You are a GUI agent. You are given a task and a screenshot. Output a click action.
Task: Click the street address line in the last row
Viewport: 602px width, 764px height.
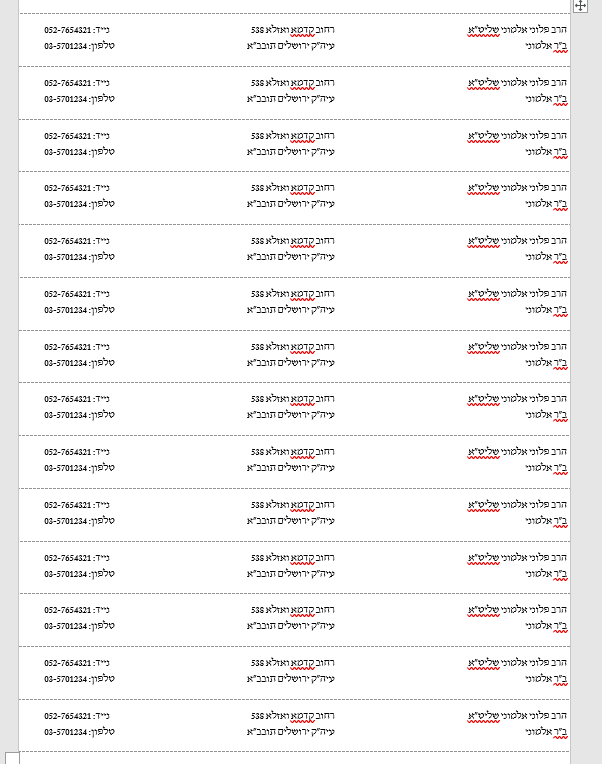[292, 716]
